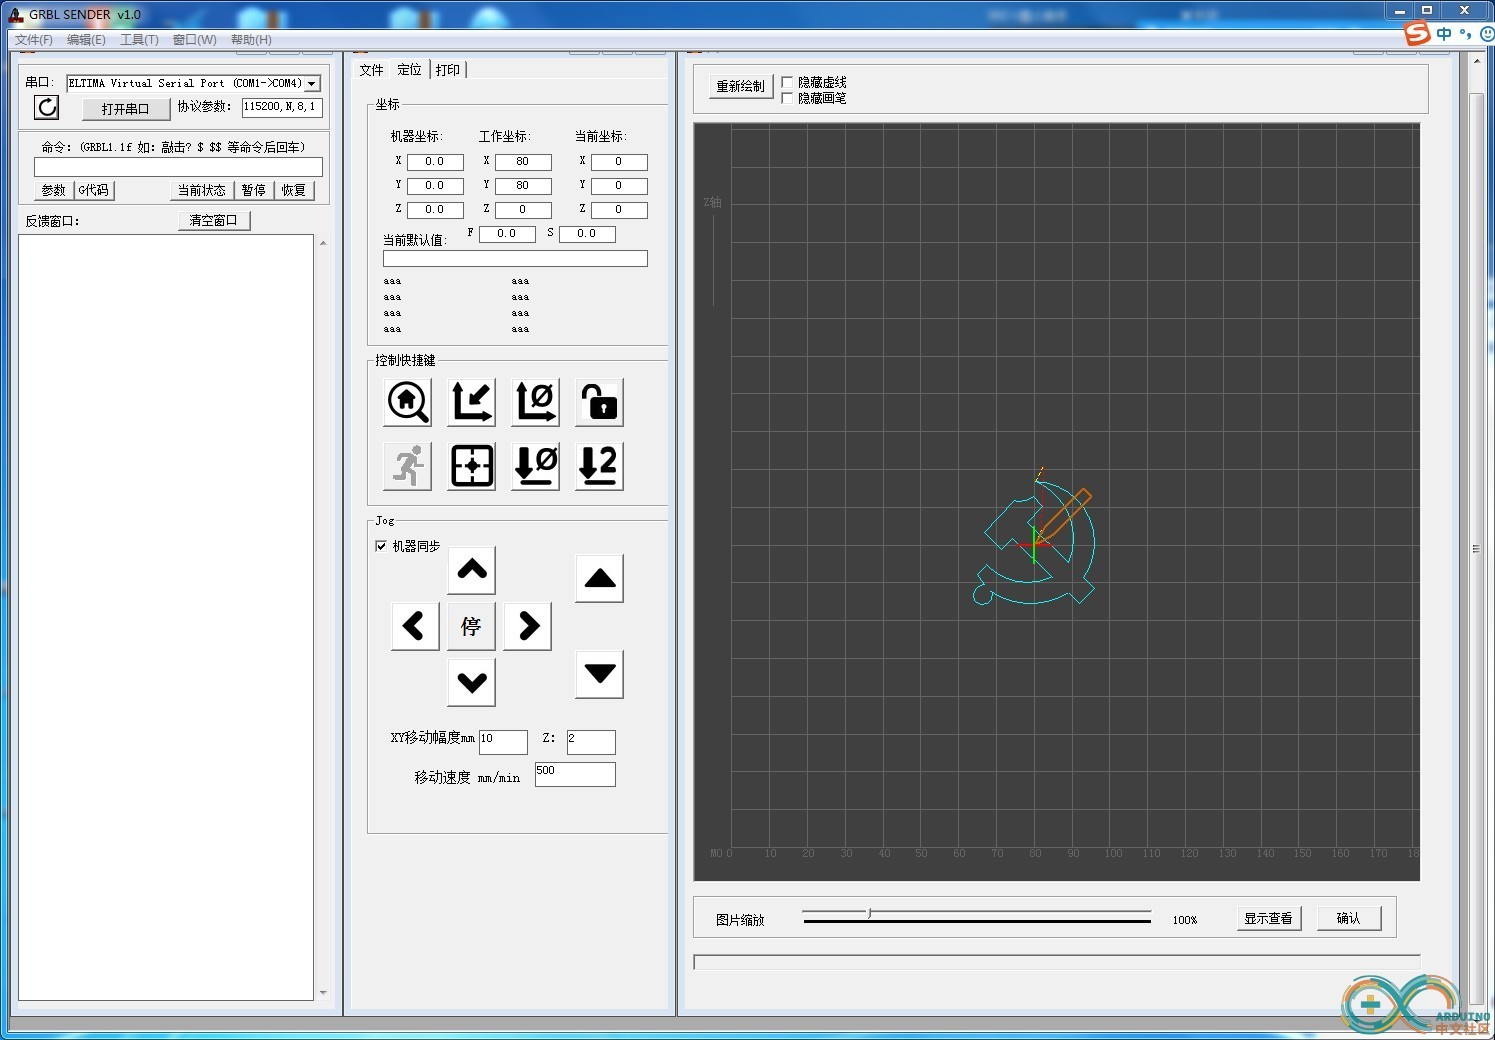1495x1040 pixels.
Task: Click the 重新绘制 button
Action: (740, 86)
